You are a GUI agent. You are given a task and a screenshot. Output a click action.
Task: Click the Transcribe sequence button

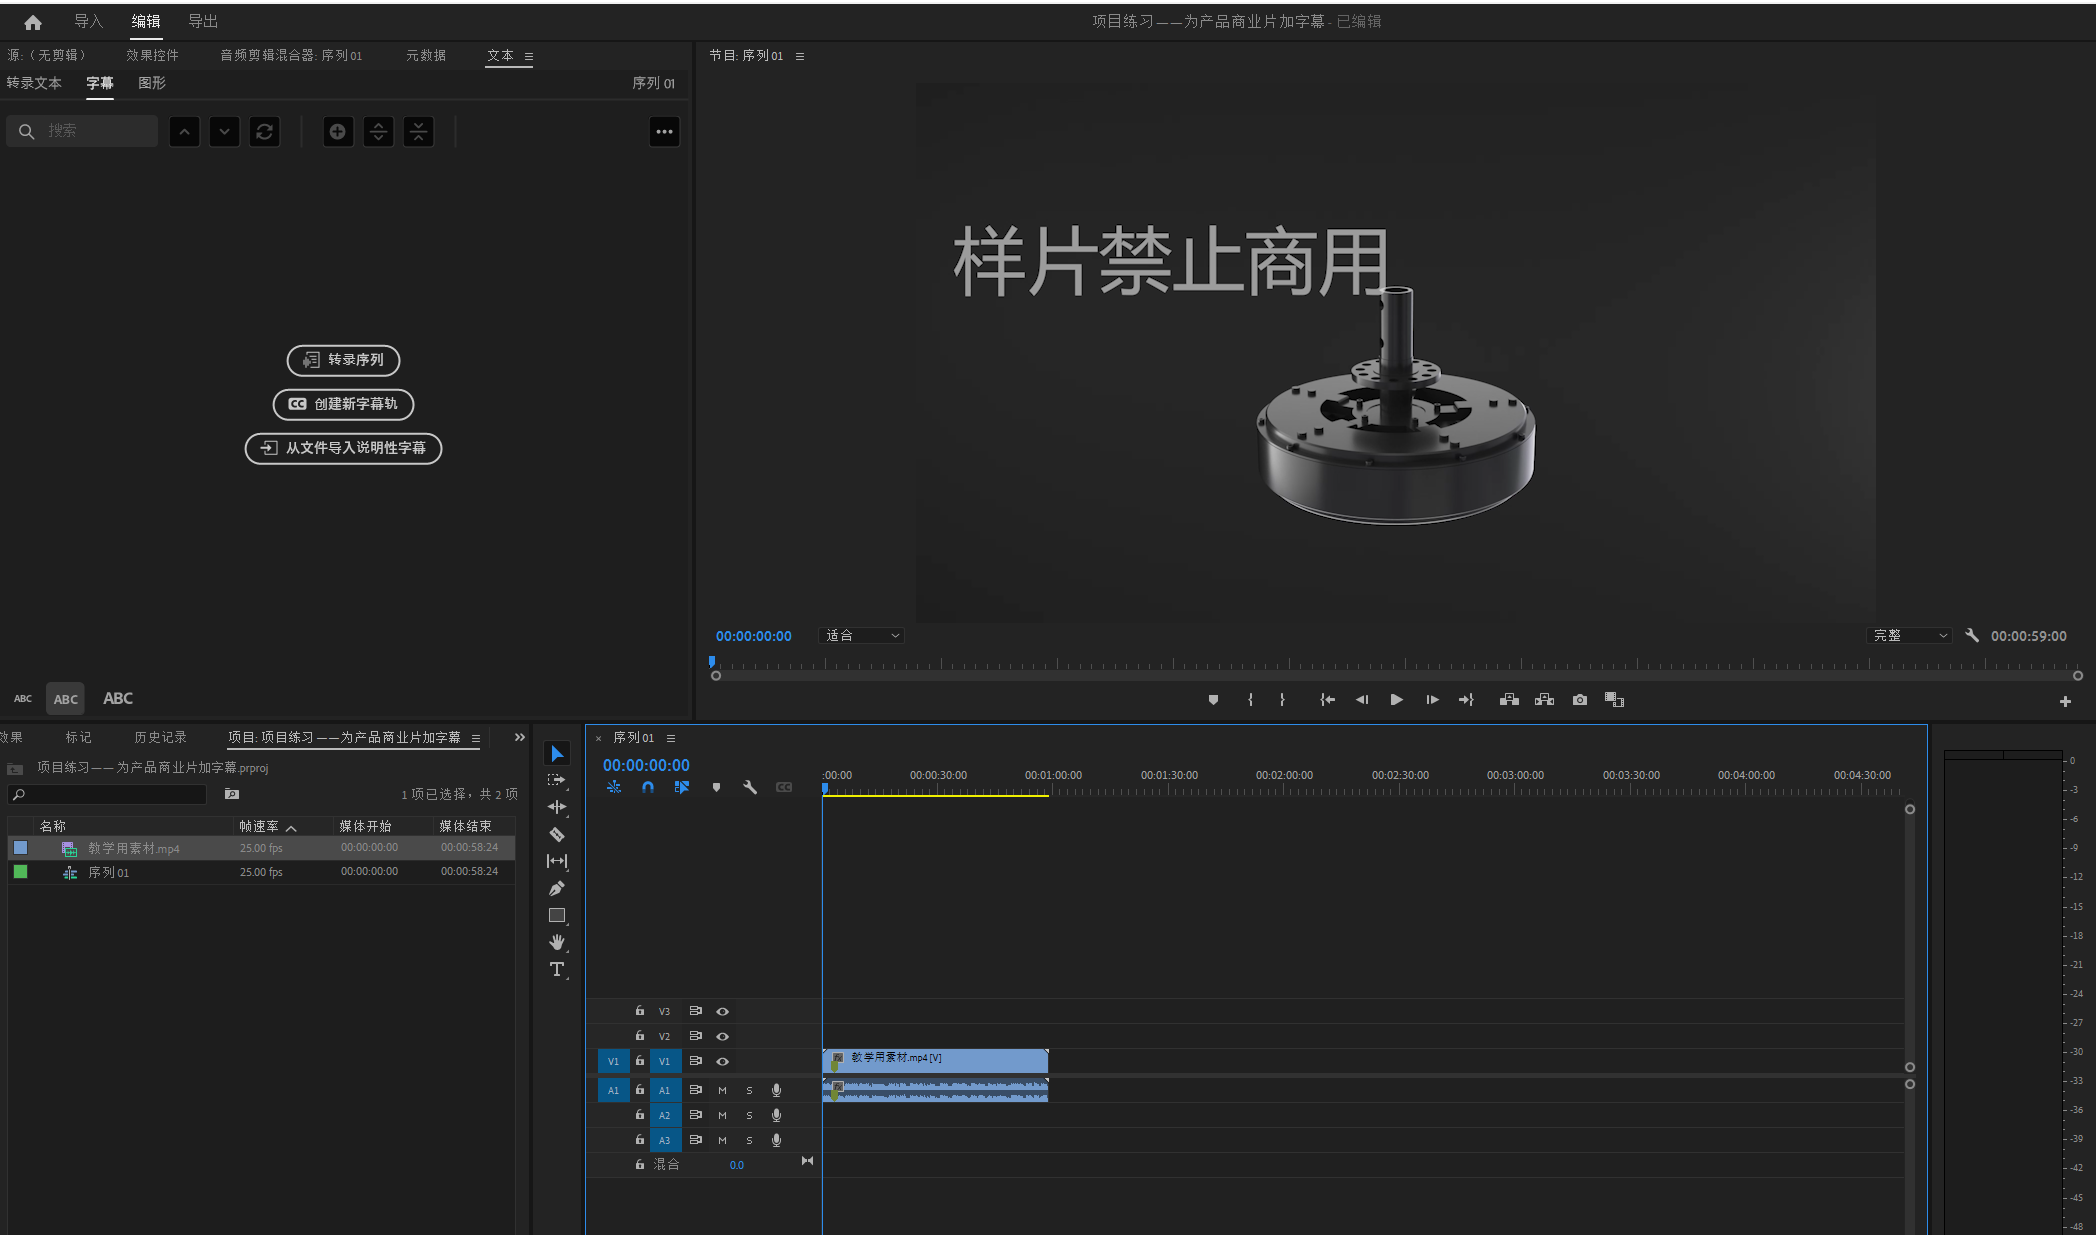pyautogui.click(x=343, y=360)
